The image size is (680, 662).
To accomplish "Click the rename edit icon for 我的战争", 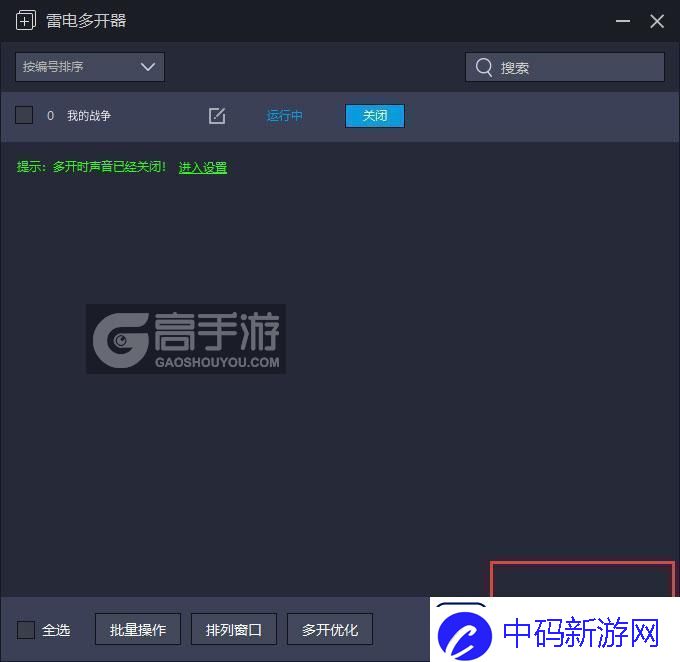I will (217, 116).
